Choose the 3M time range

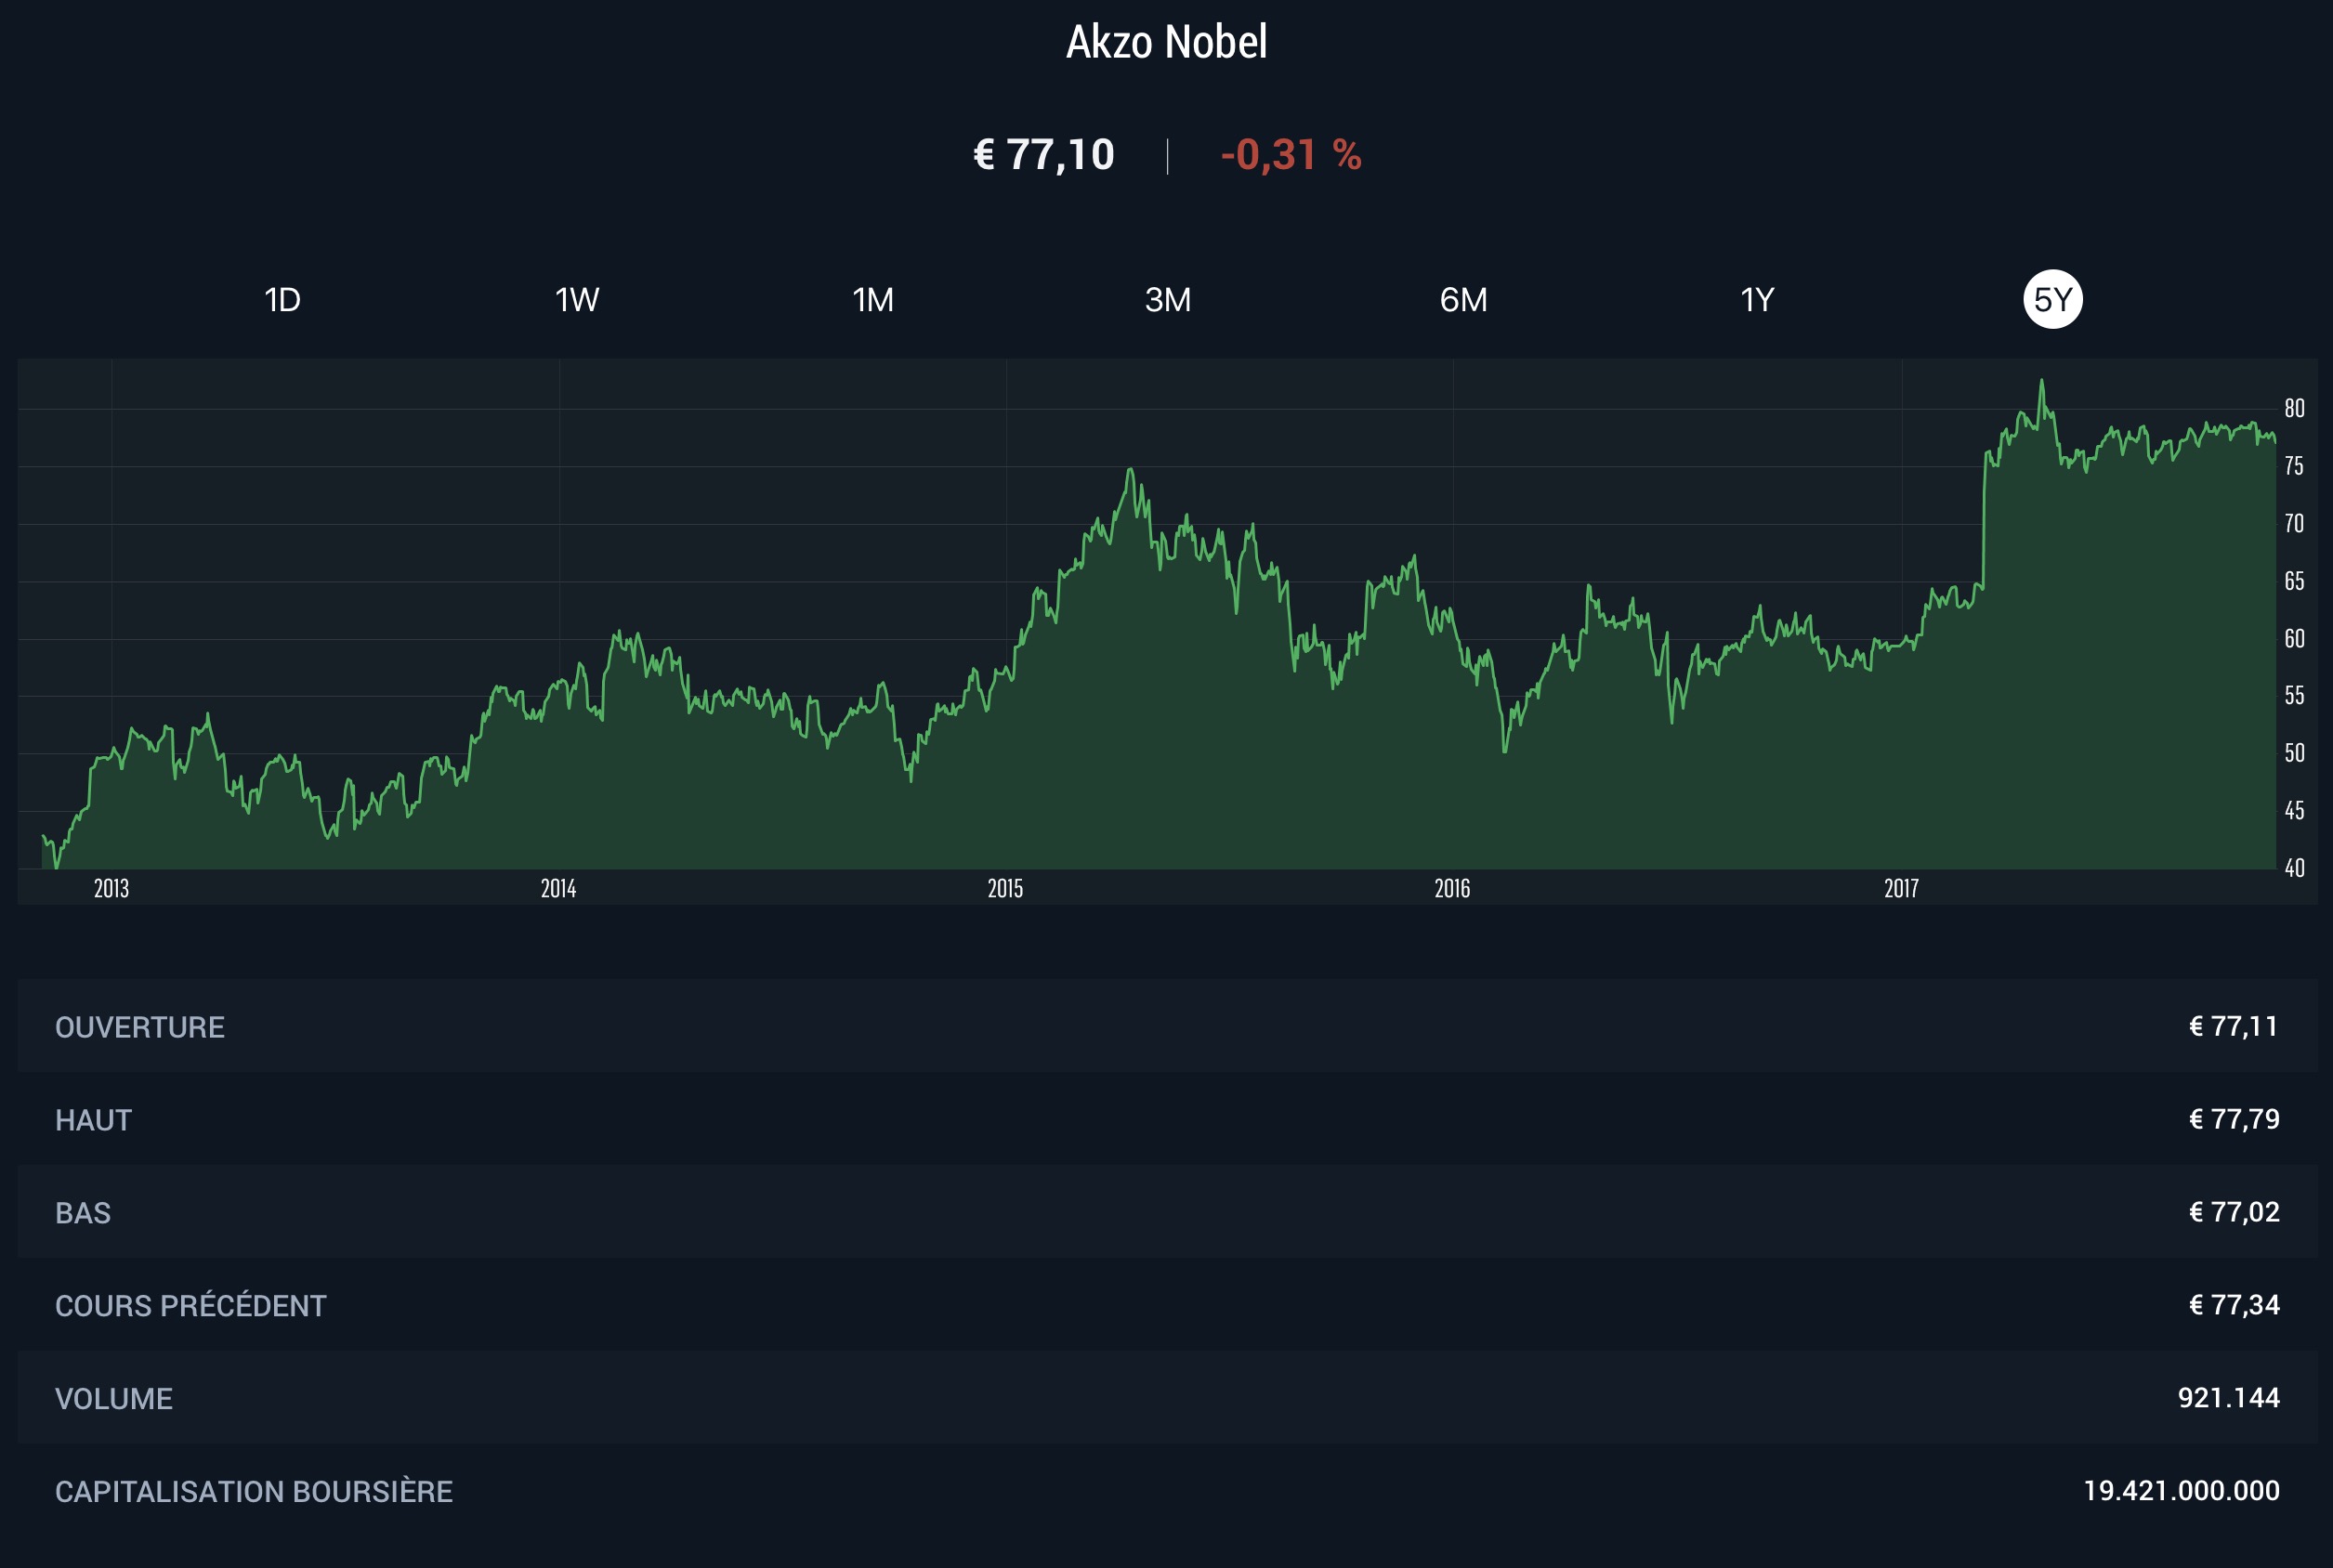click(1168, 299)
